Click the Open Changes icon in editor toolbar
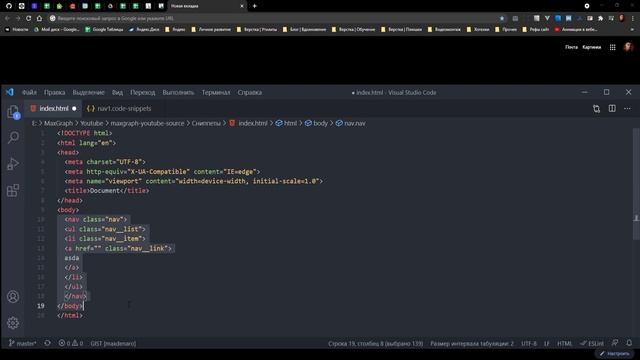The image size is (640, 360). (x=596, y=109)
